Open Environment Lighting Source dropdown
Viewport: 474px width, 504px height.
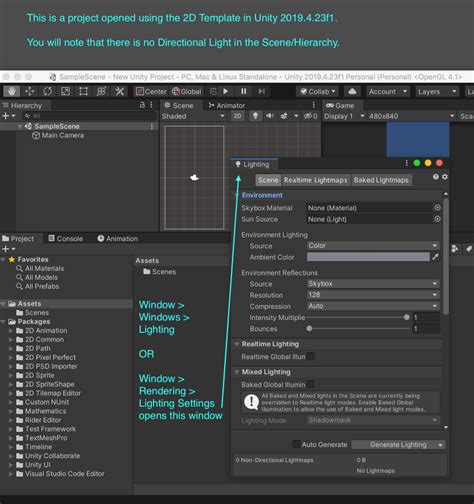pyautogui.click(x=373, y=246)
